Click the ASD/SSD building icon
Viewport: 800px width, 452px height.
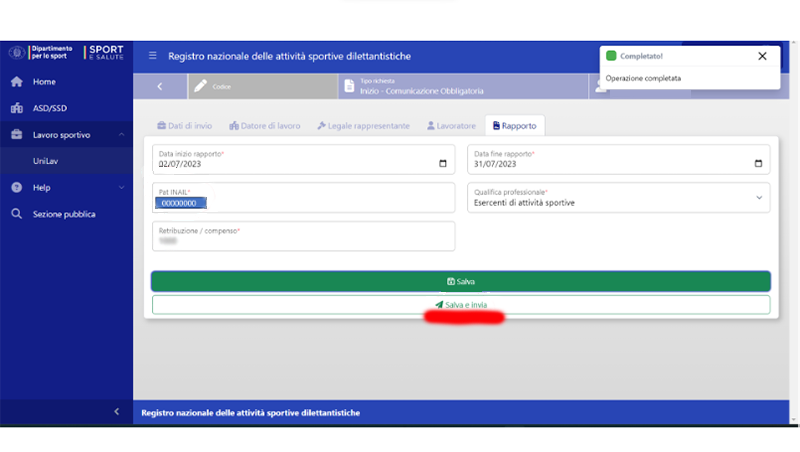[x=16, y=108]
